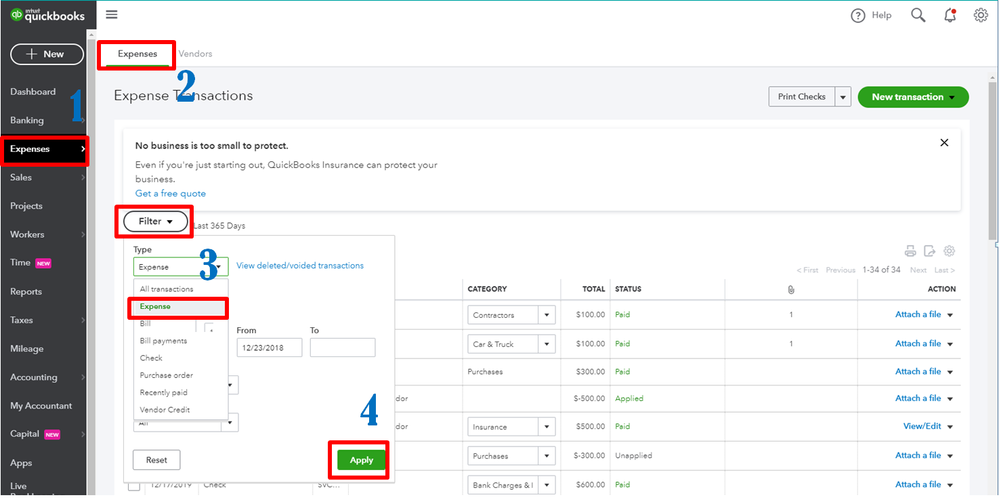This screenshot has height=498, width=999.
Task: Click the attachment paperclip column header
Action: coord(791,289)
